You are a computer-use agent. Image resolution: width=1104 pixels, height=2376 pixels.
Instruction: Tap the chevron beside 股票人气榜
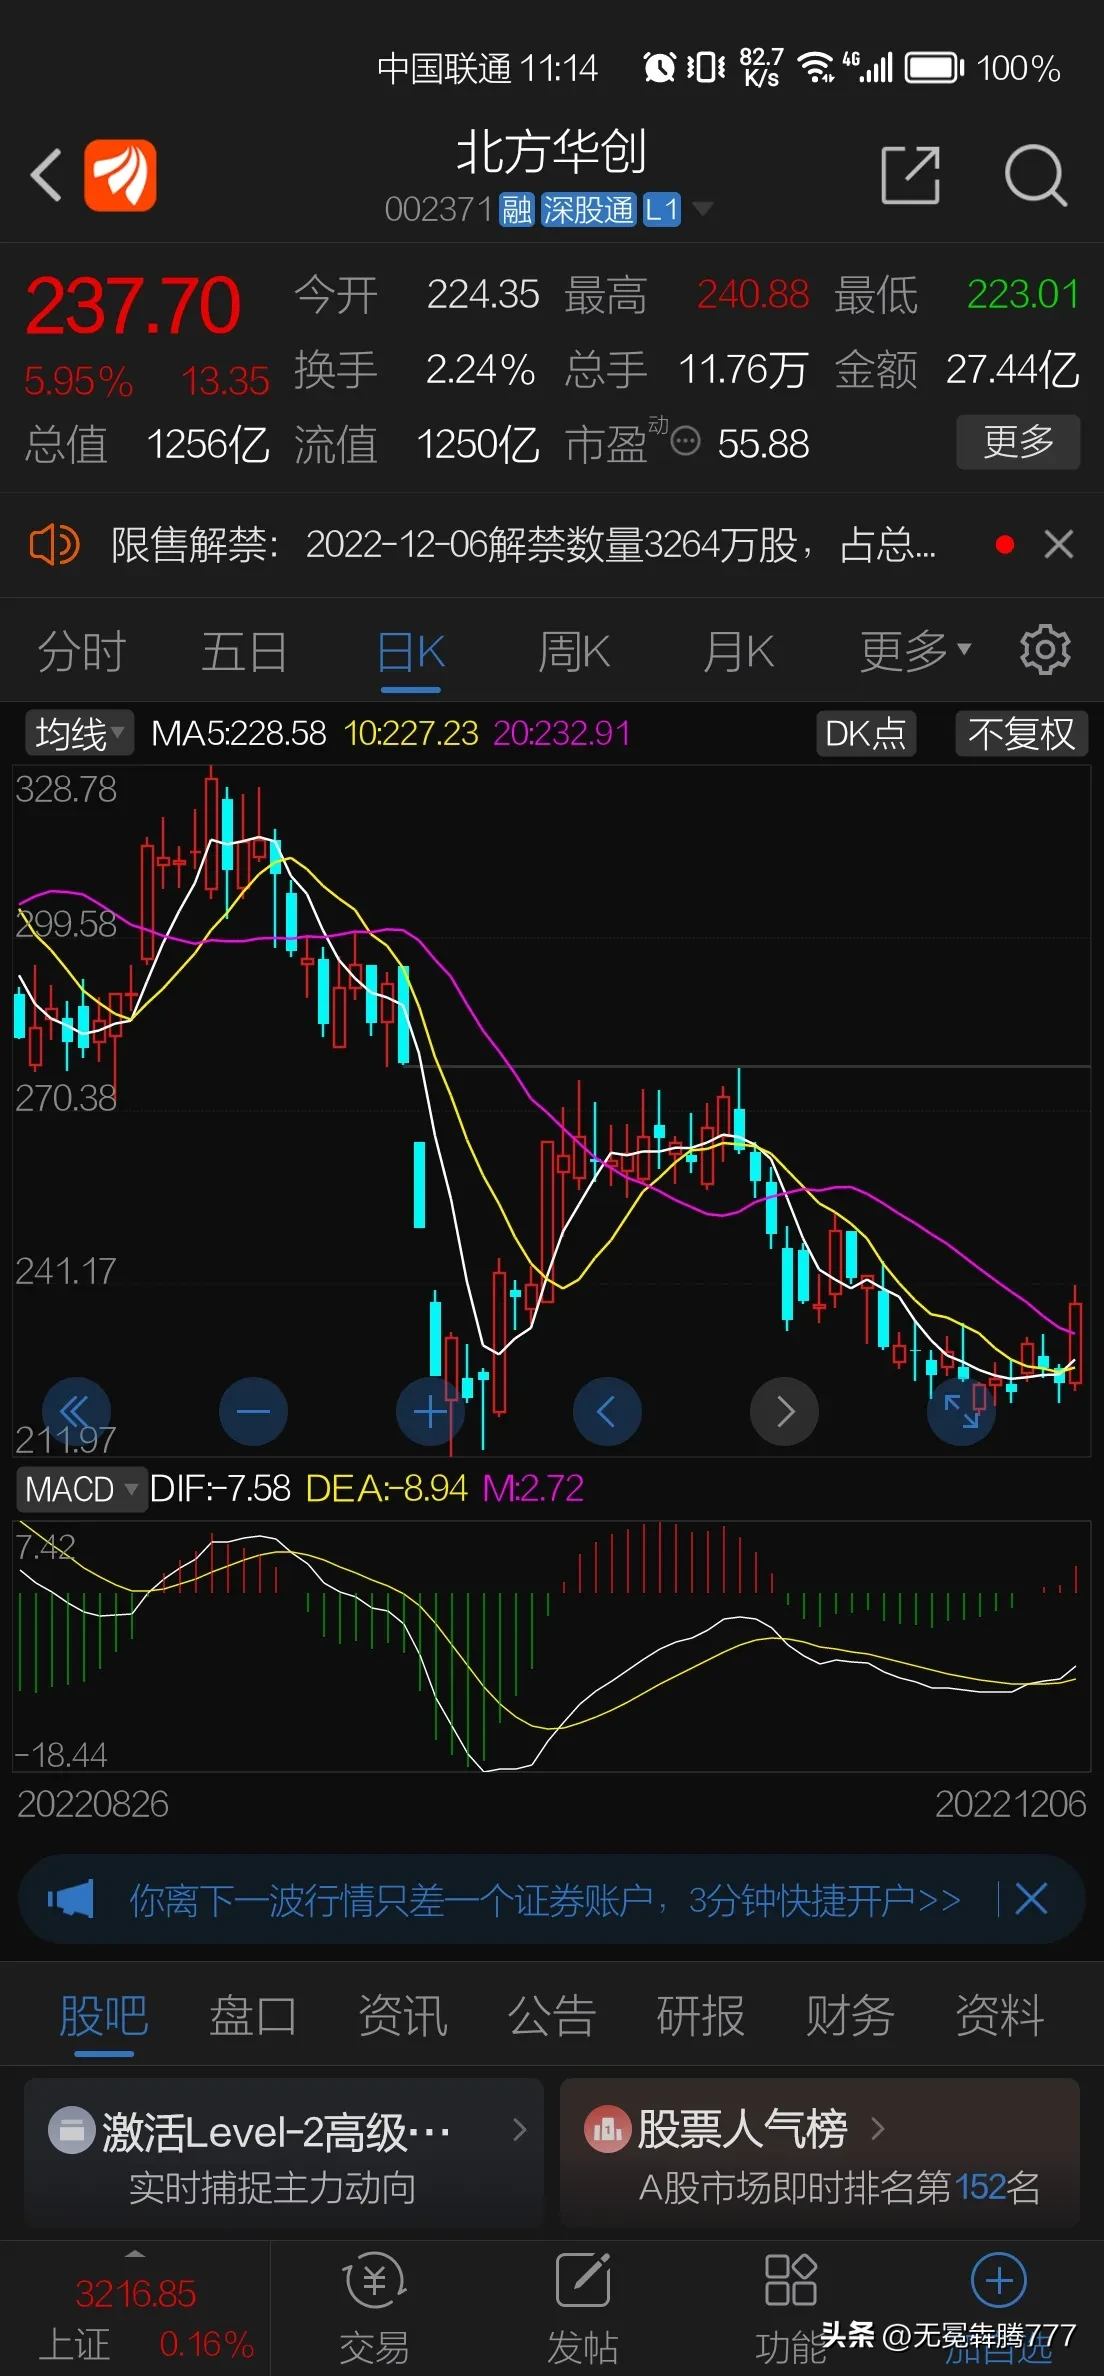pyautogui.click(x=878, y=2128)
